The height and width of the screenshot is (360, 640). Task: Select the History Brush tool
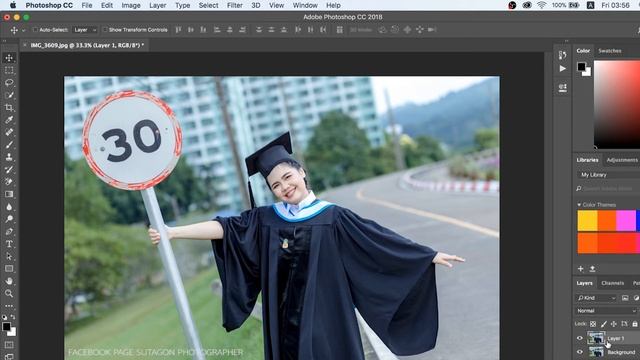pyautogui.click(x=9, y=169)
